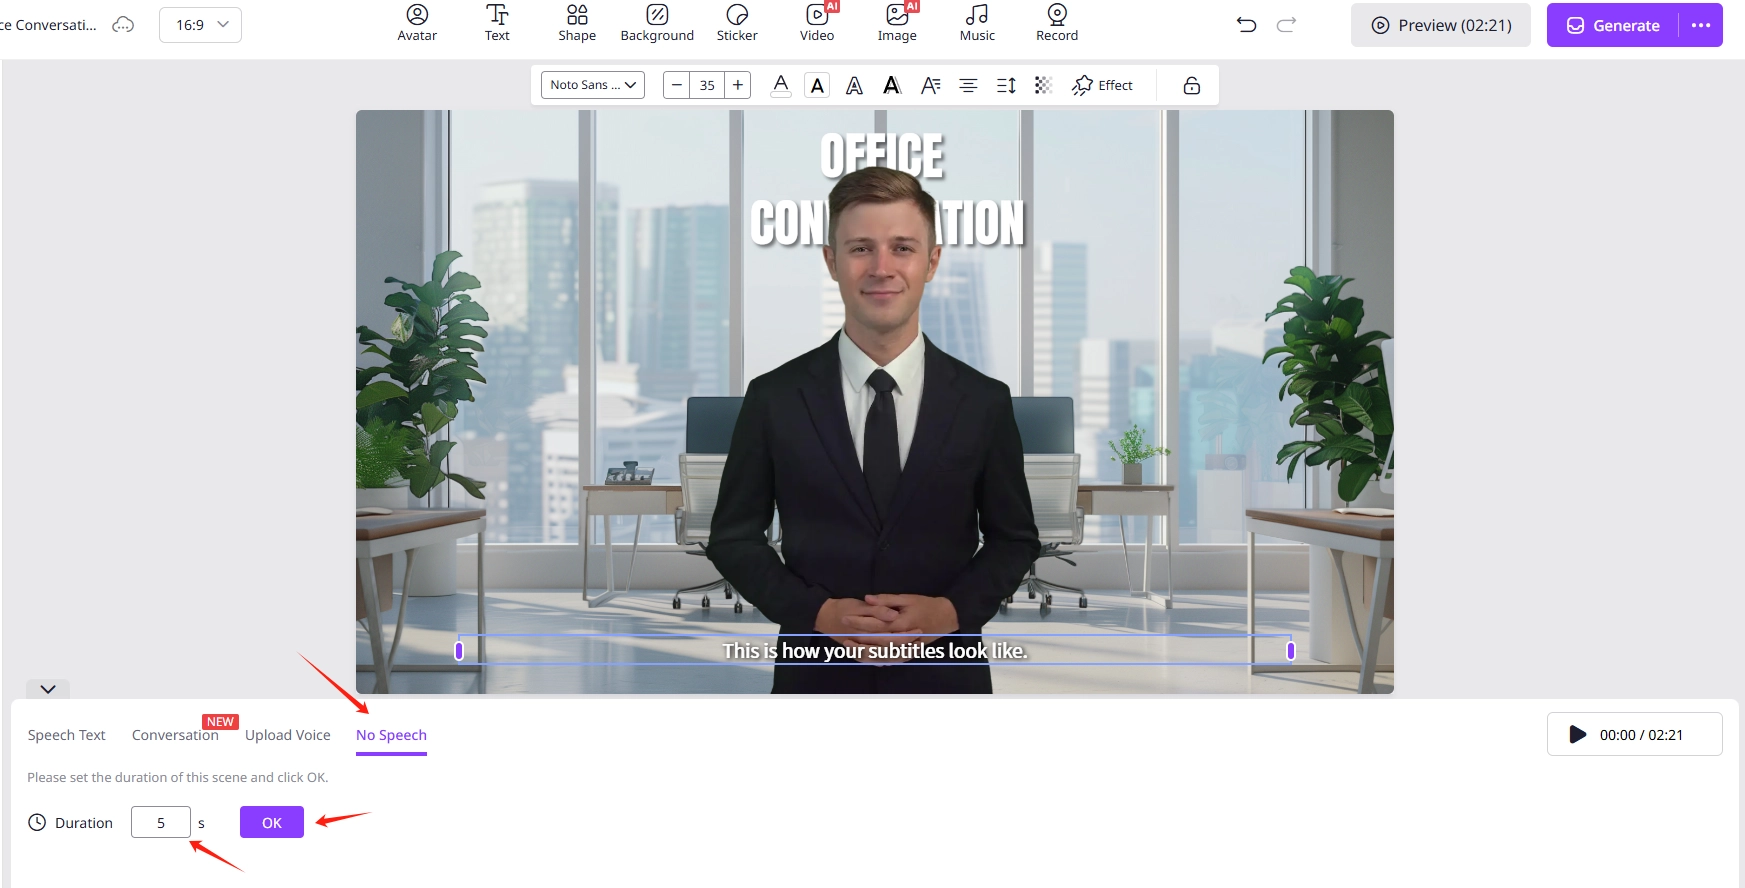Select the Sticker tool

[x=737, y=23]
